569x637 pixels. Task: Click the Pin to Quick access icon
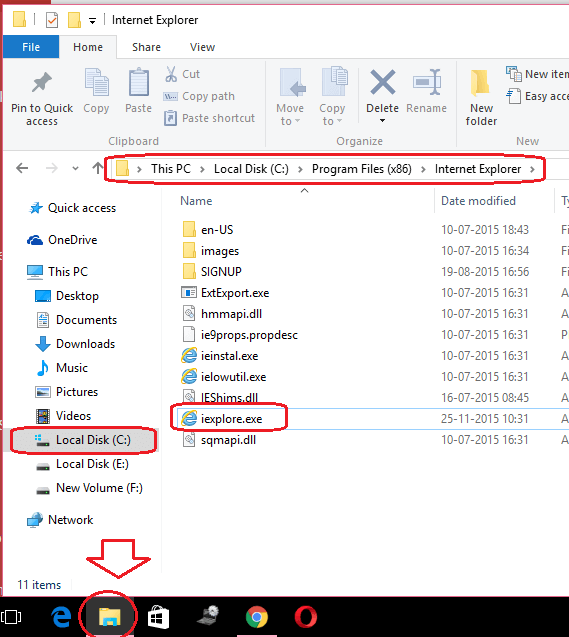coord(42,83)
